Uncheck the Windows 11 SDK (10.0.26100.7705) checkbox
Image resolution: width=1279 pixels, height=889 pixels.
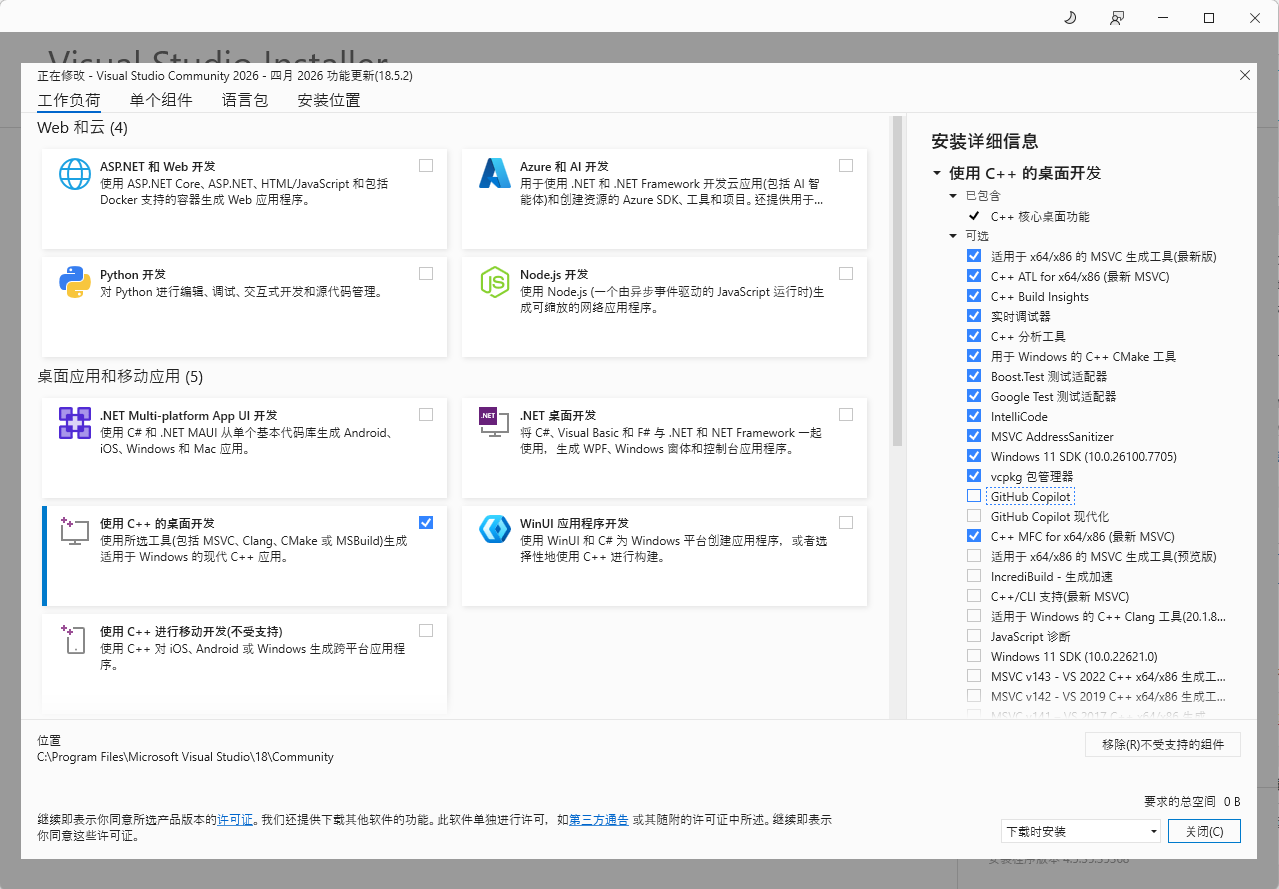tap(974, 456)
